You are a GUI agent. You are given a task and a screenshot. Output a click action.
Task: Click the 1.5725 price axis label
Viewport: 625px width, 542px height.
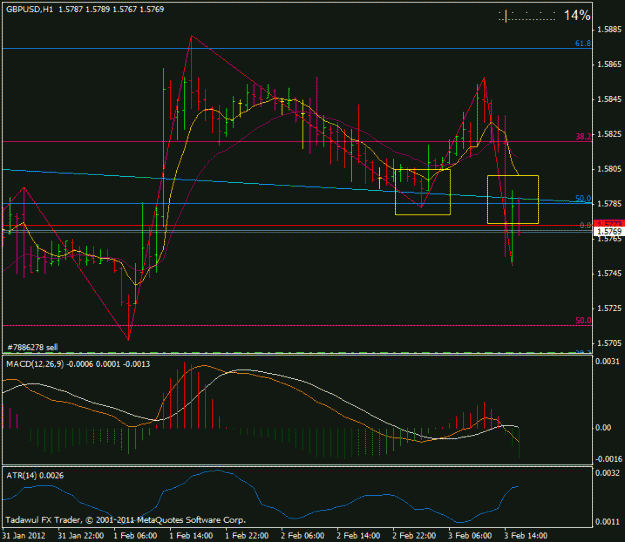tap(609, 308)
